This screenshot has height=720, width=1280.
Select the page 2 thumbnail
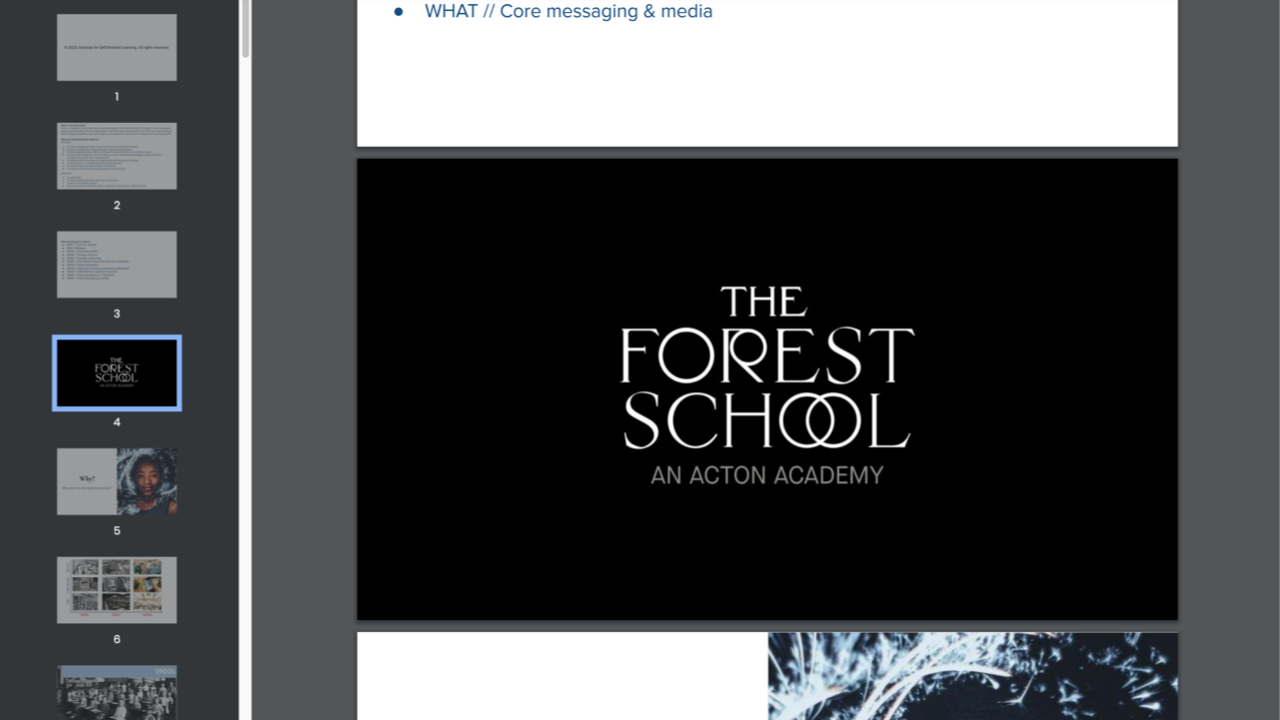point(117,156)
